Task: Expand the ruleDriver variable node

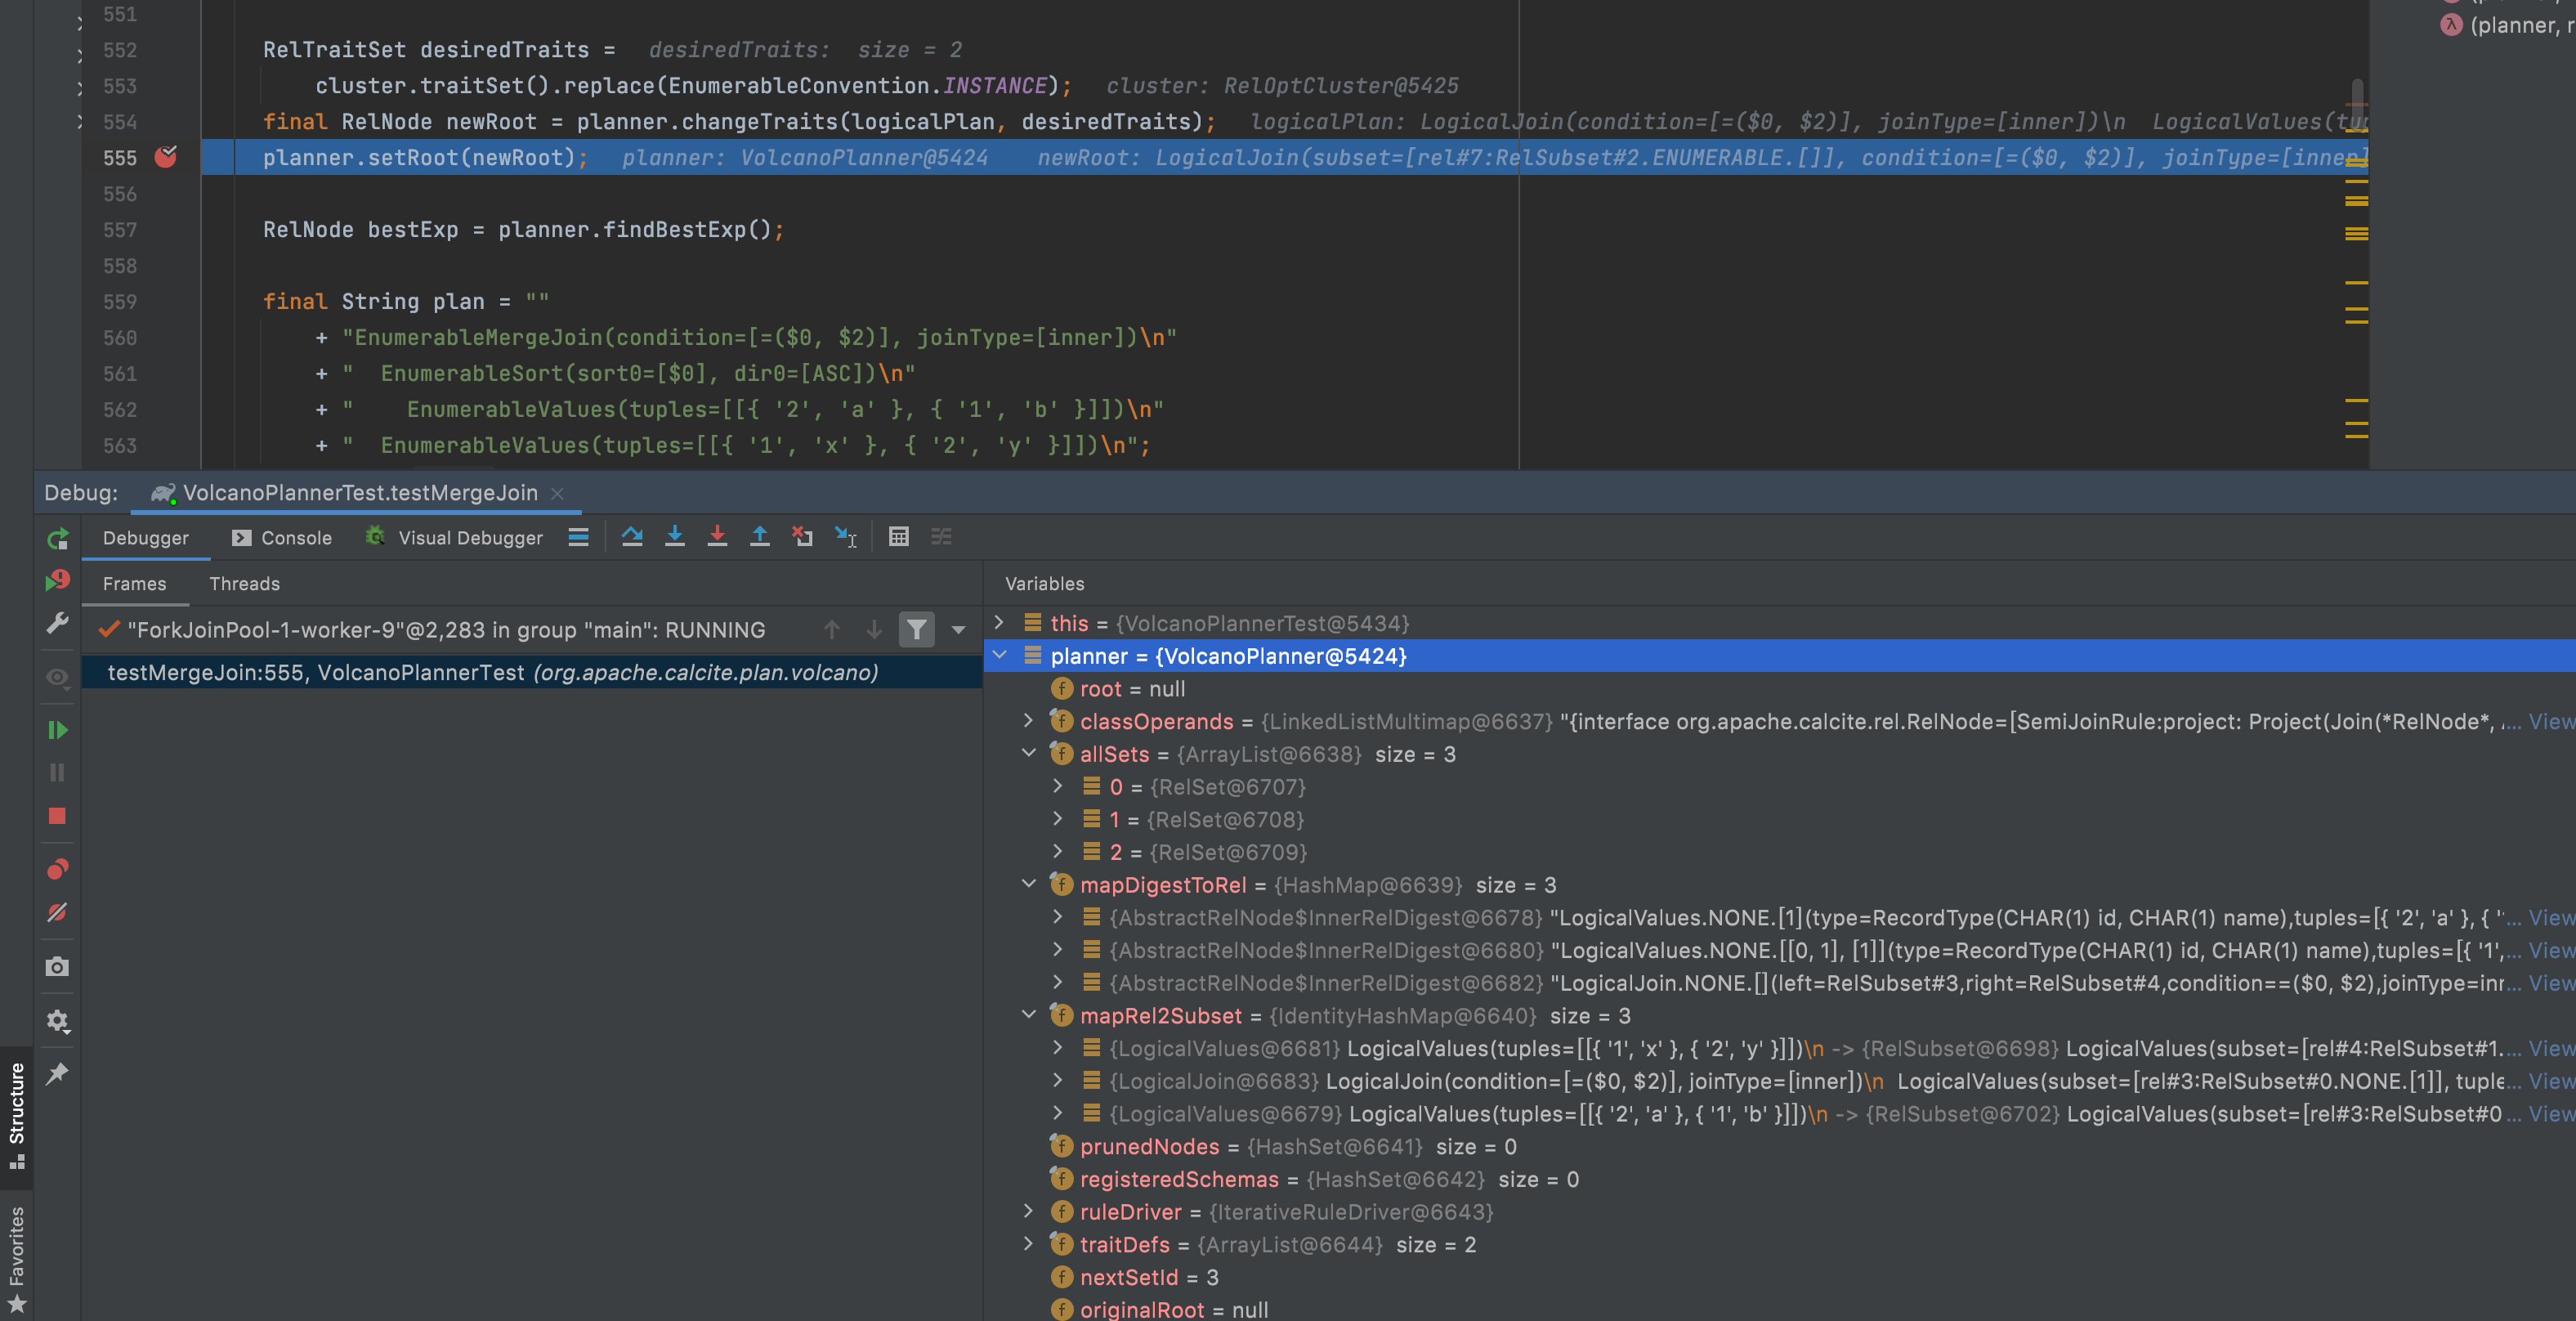Action: tap(1028, 1212)
